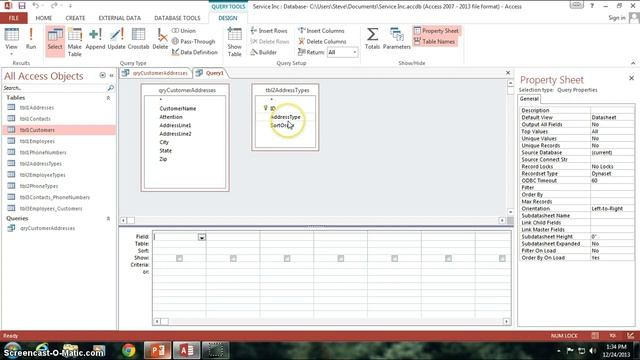This screenshot has height=360, width=640.
Task: Open View button dropdown arrow
Action: click(11, 54)
